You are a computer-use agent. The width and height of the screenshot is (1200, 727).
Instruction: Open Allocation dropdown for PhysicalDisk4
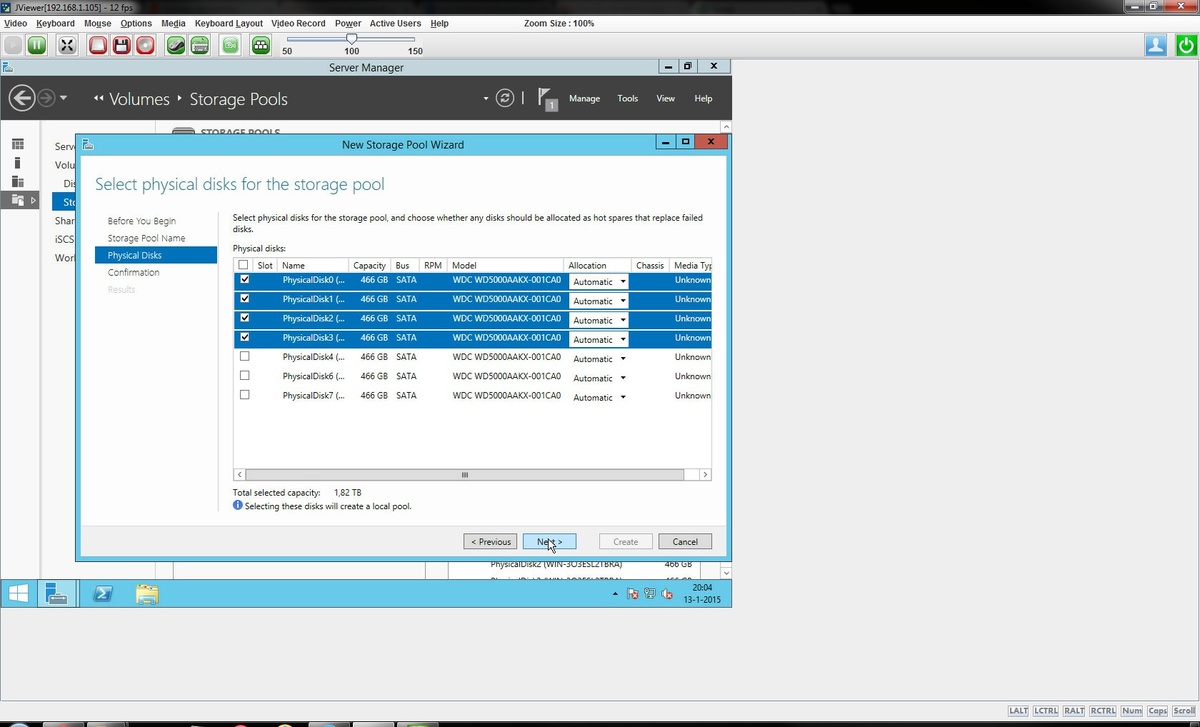[x=598, y=359]
